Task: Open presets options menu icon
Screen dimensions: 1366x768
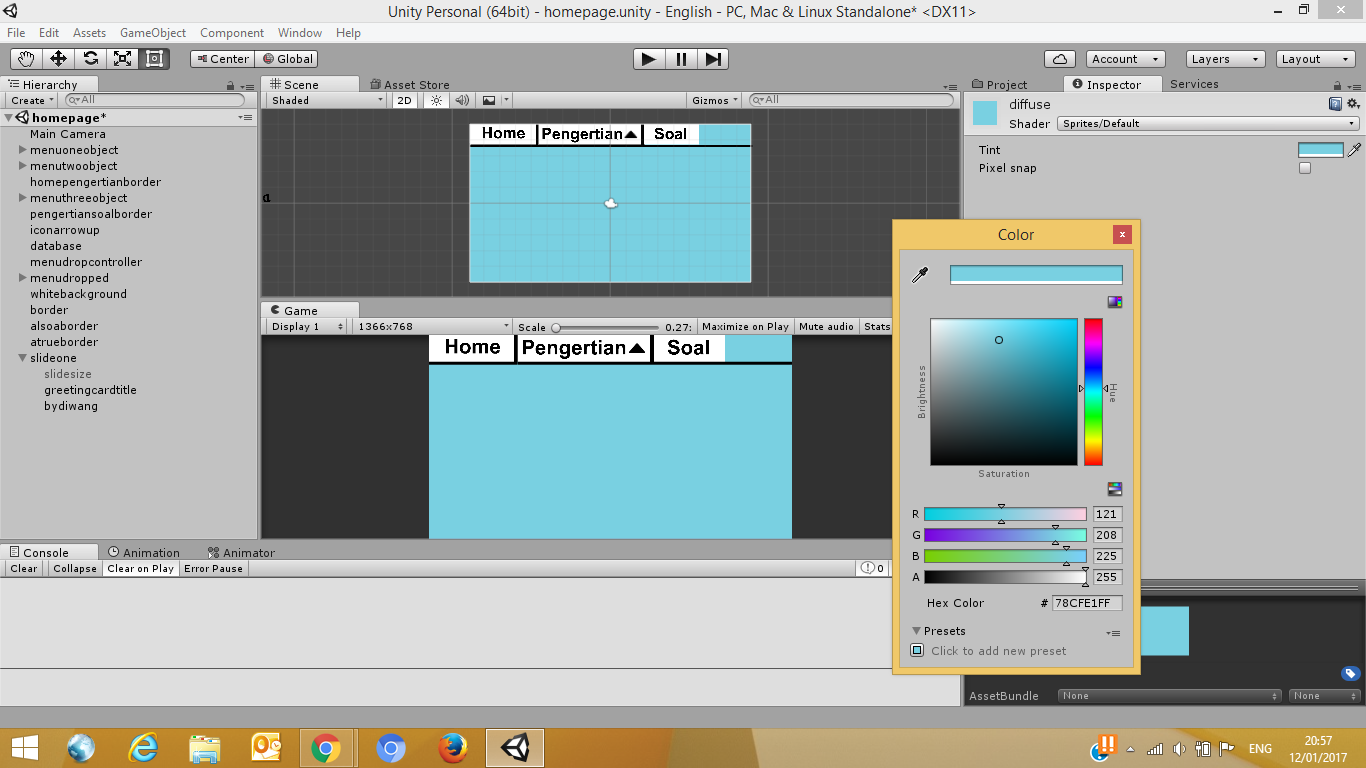Action: (x=1113, y=633)
